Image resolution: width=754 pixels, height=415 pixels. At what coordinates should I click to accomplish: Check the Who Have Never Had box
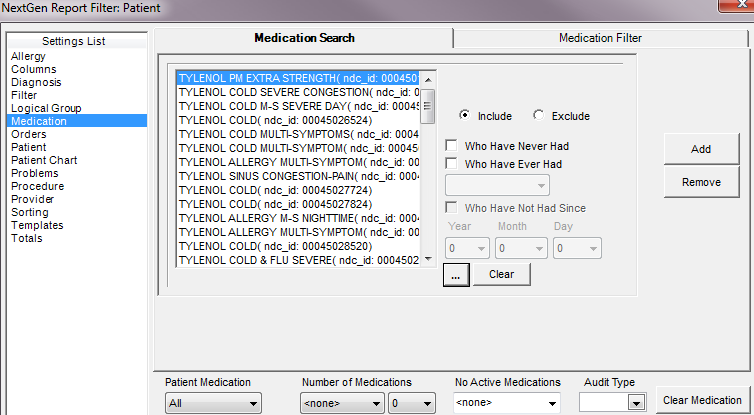click(x=451, y=146)
